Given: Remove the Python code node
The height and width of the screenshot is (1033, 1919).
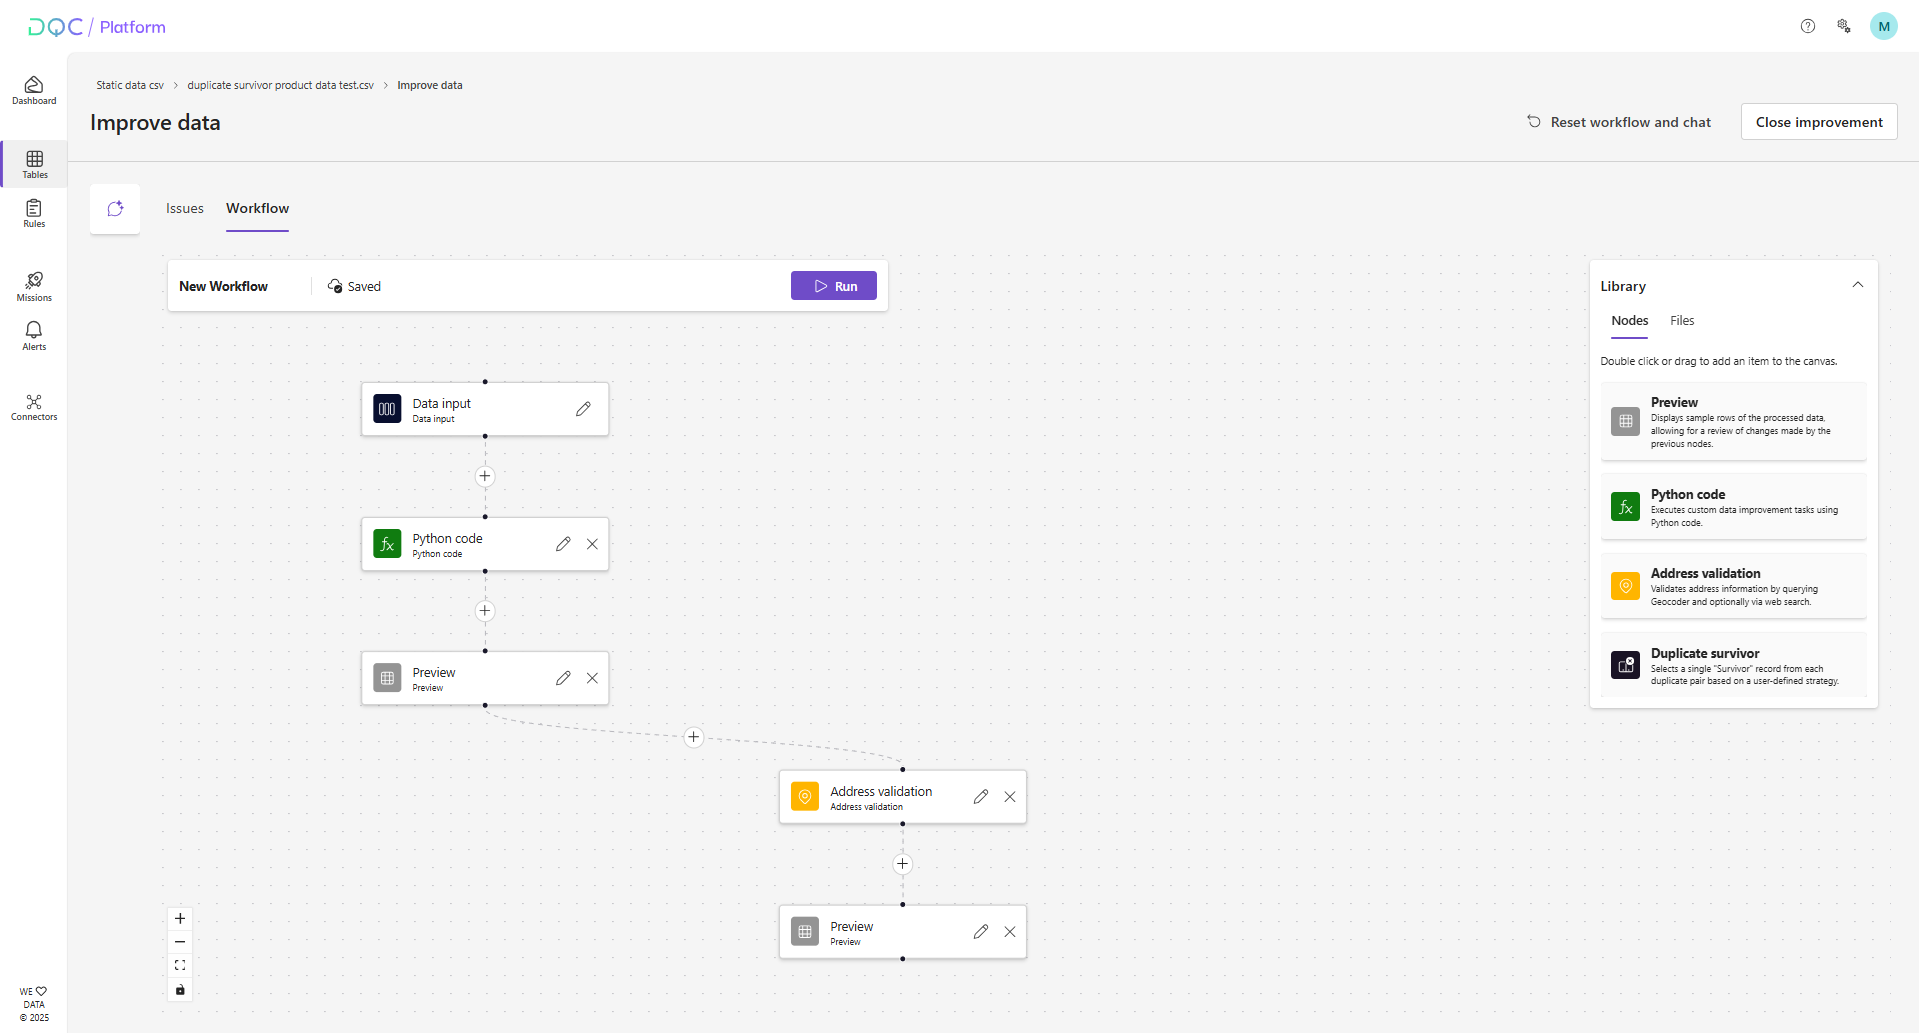Looking at the screenshot, I should pyautogui.click(x=592, y=544).
